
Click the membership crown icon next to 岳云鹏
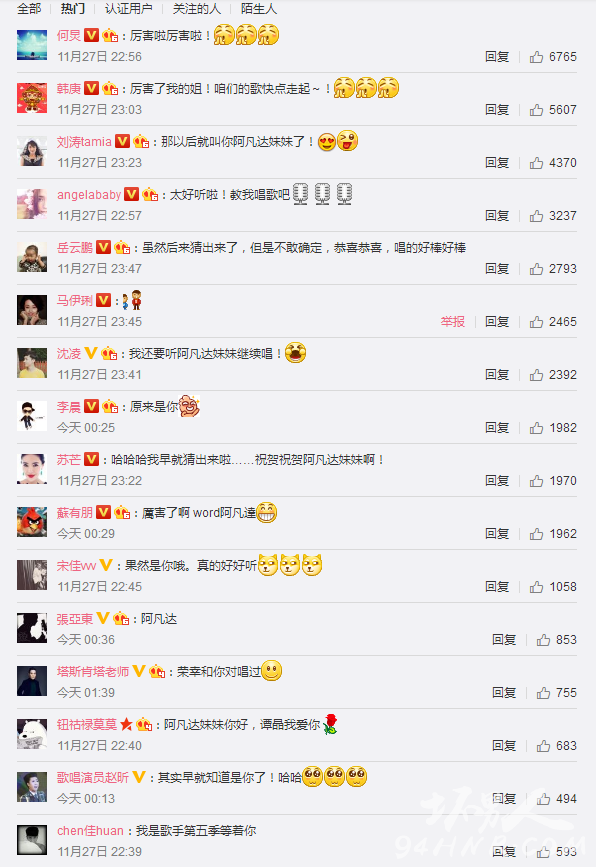pyautogui.click(x=122, y=248)
